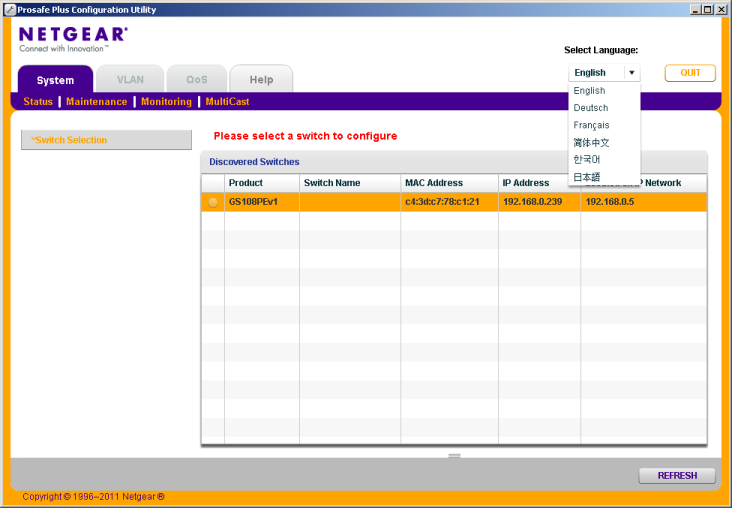732x508 pixels.
Task: Click the empty Switch Name cell for GS108PEv1
Action: tap(350, 202)
